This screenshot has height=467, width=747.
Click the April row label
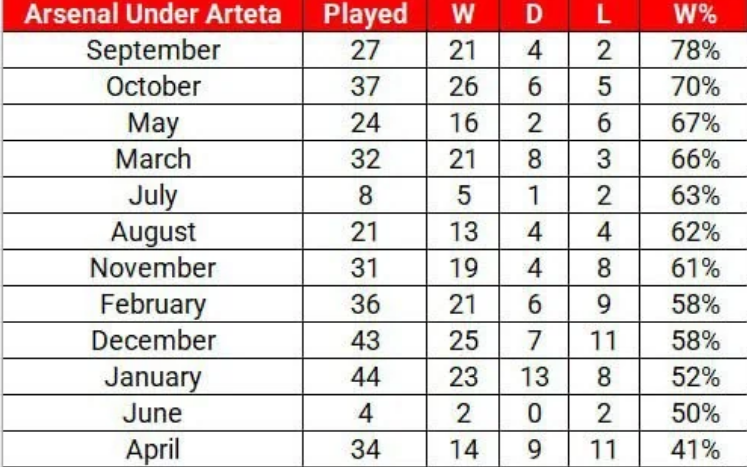coord(153,449)
